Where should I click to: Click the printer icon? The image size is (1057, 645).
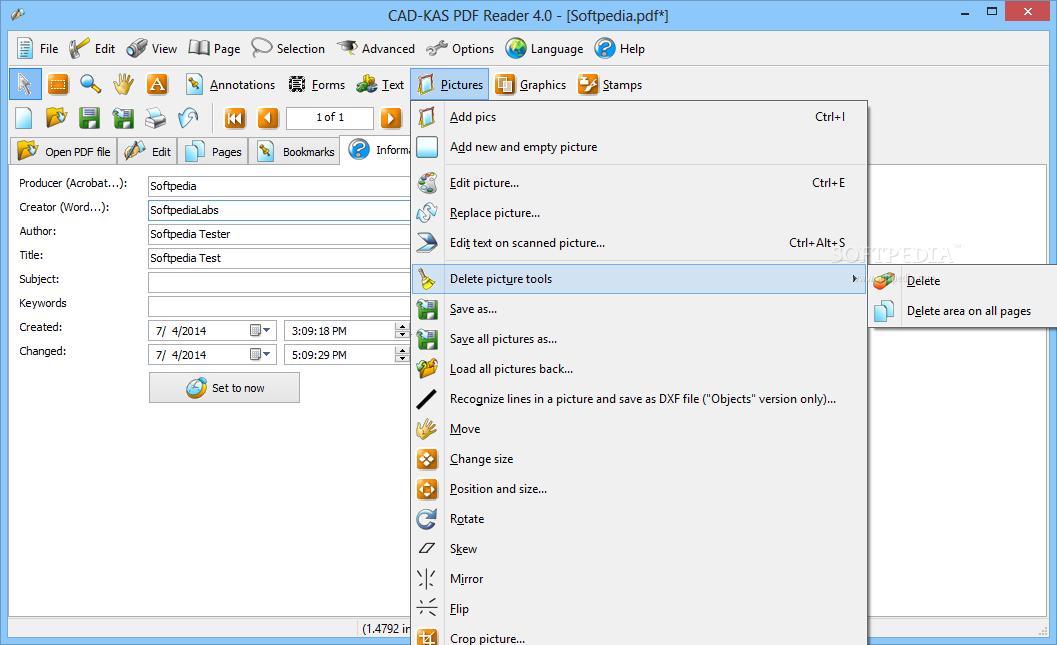click(156, 118)
